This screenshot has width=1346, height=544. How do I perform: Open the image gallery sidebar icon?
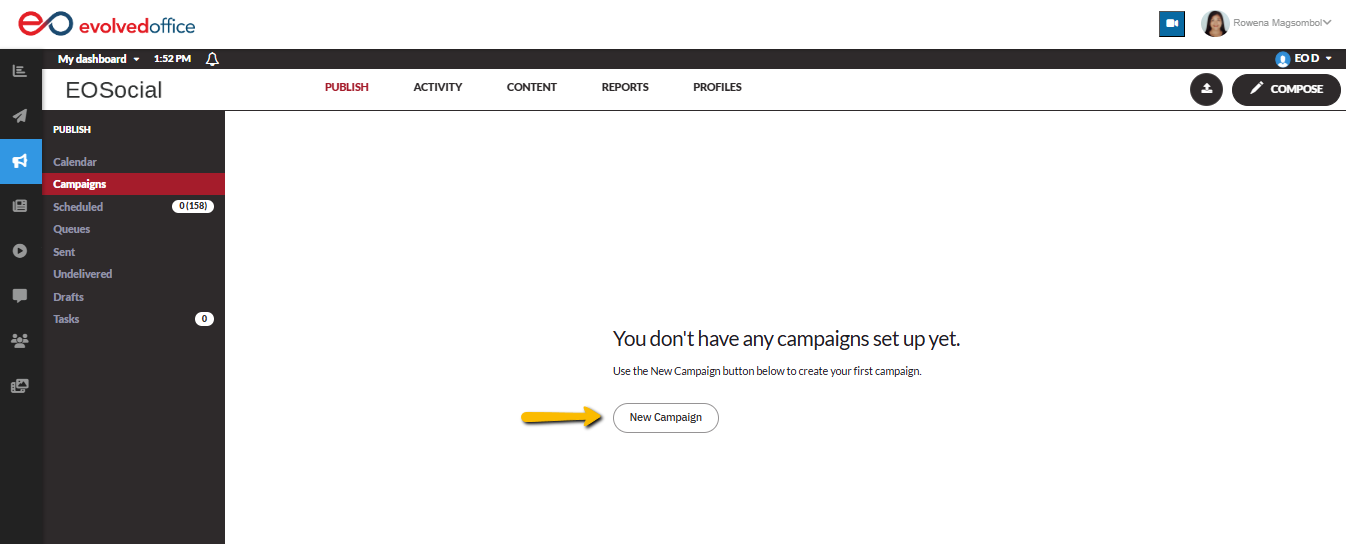coord(20,386)
